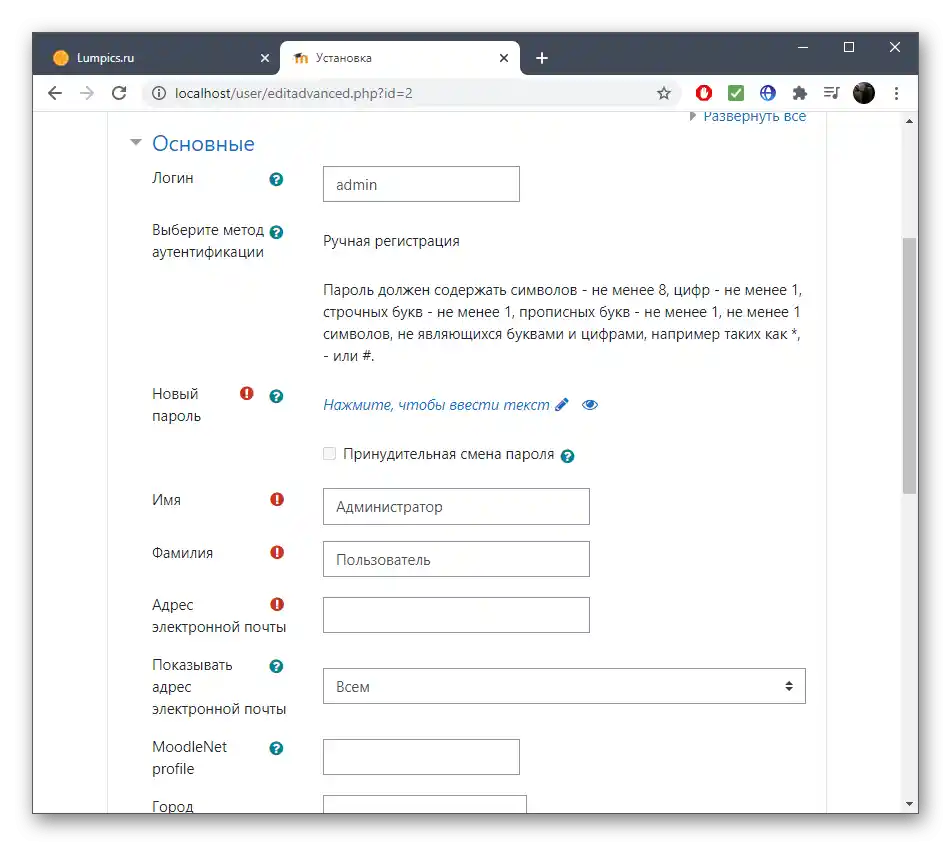The image size is (951, 846).
Task: Reveal password with the eye icon
Action: 590,405
